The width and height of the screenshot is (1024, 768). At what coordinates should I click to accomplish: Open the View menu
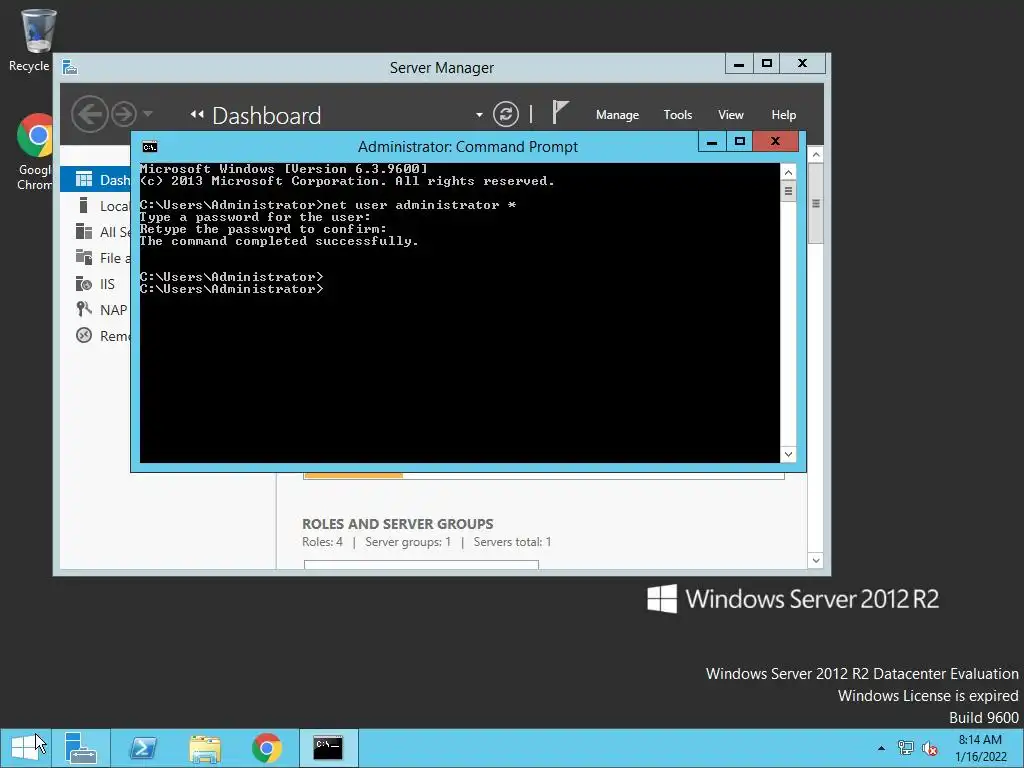click(731, 115)
